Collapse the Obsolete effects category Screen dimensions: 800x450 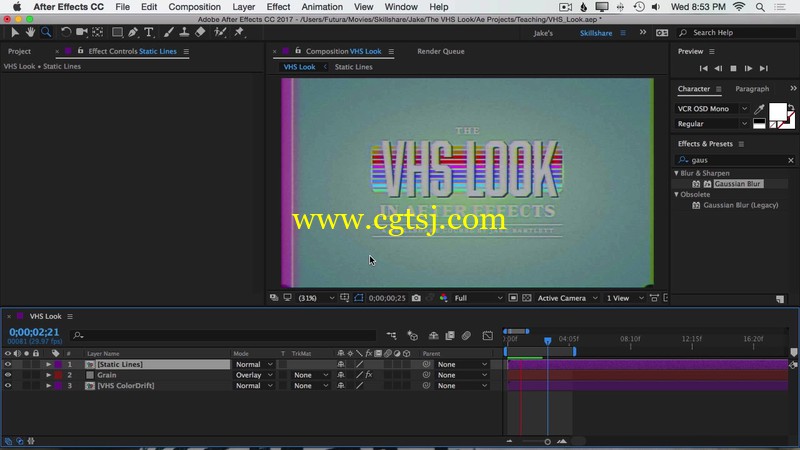677,194
